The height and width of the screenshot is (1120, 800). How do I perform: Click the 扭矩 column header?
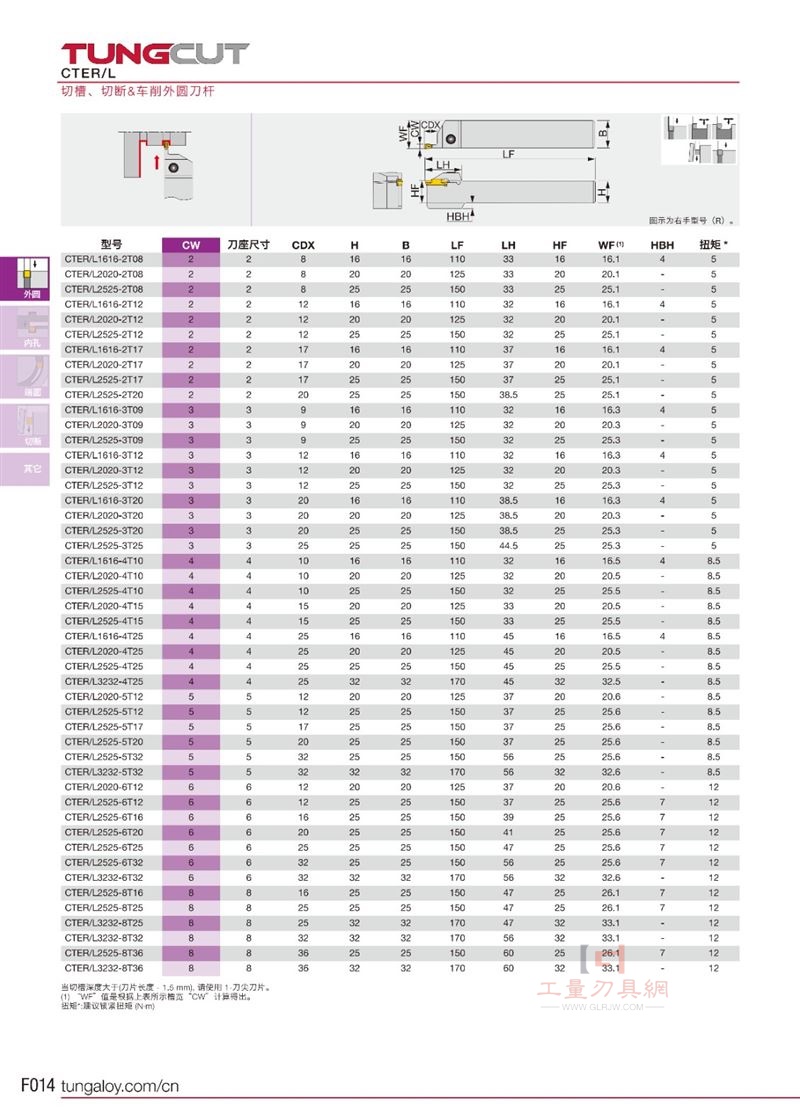tap(714, 244)
